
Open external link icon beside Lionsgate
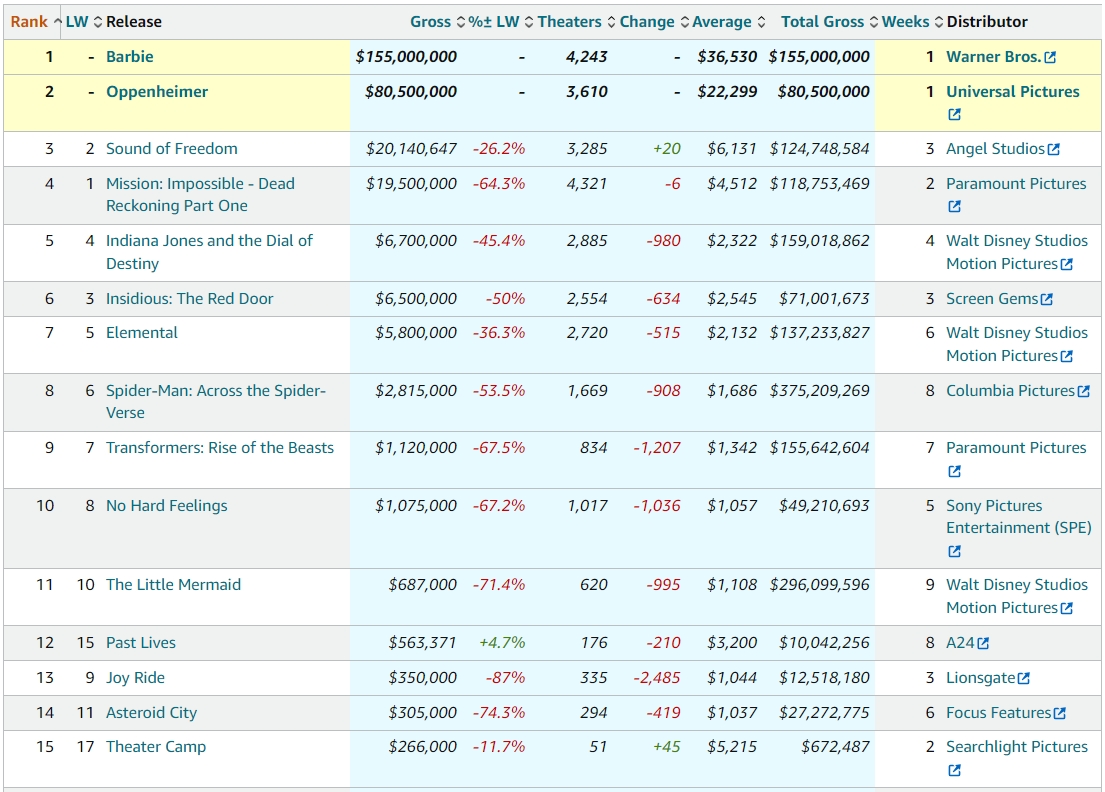tap(1024, 679)
